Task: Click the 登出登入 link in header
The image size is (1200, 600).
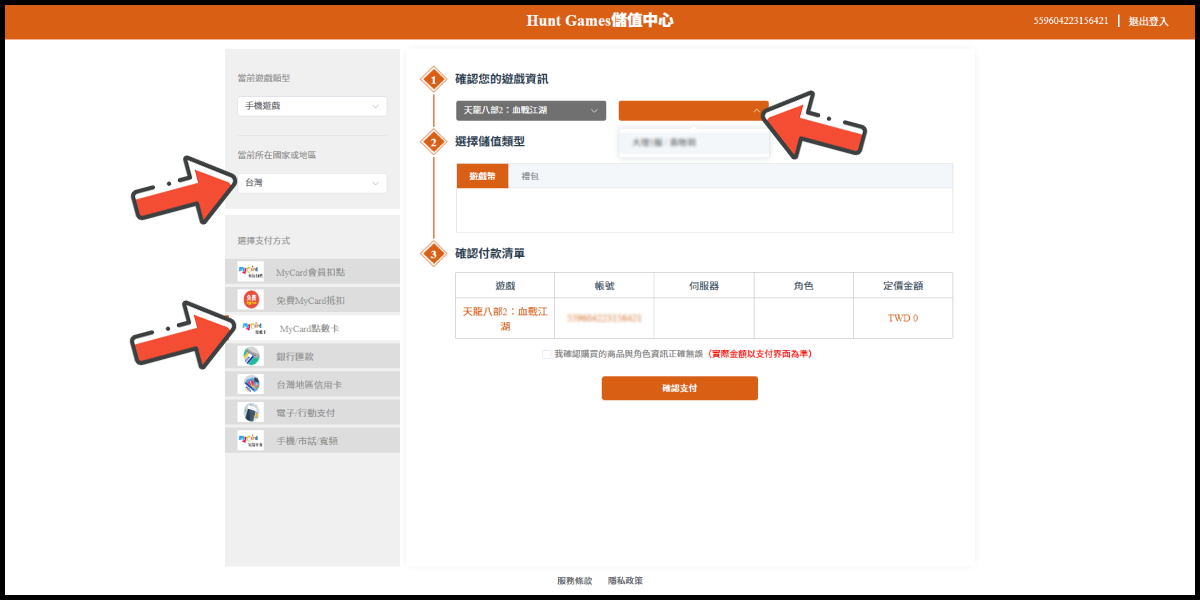Action: click(x=1148, y=21)
